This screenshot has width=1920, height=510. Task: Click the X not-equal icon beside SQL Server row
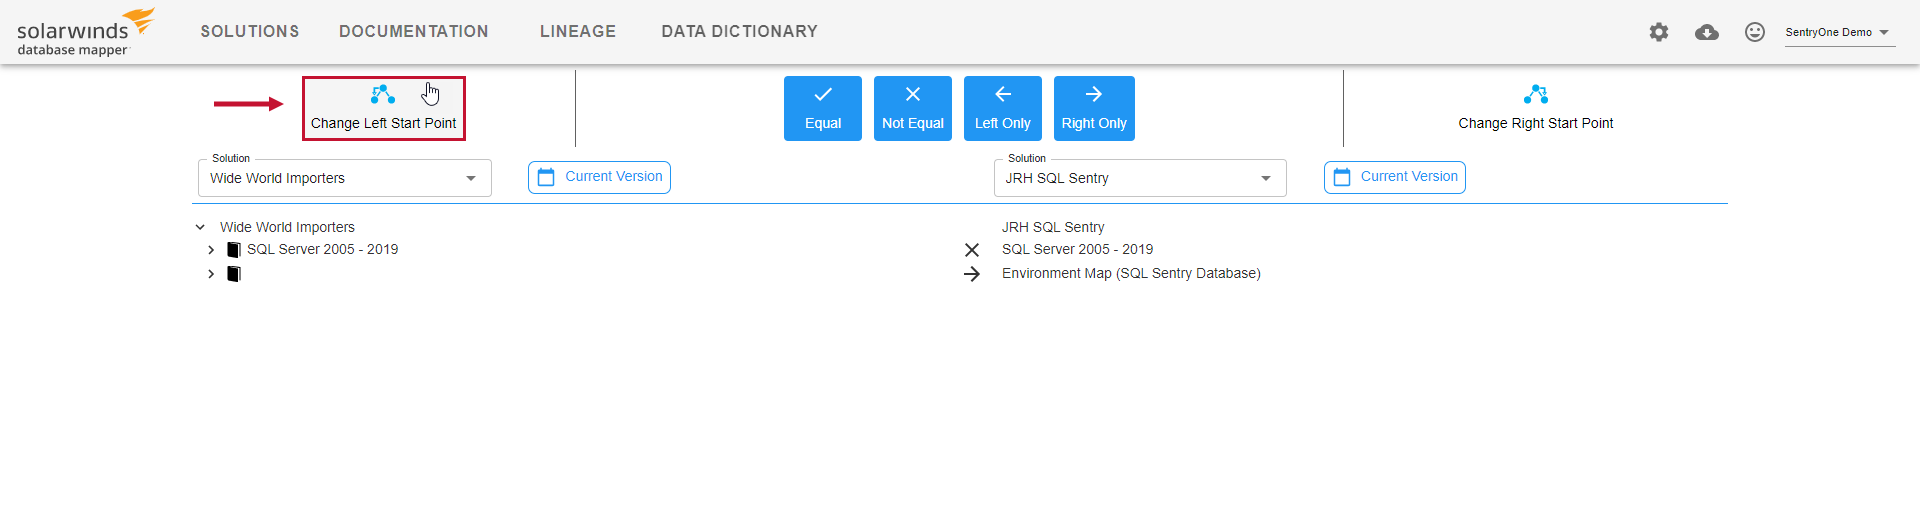[x=972, y=250]
